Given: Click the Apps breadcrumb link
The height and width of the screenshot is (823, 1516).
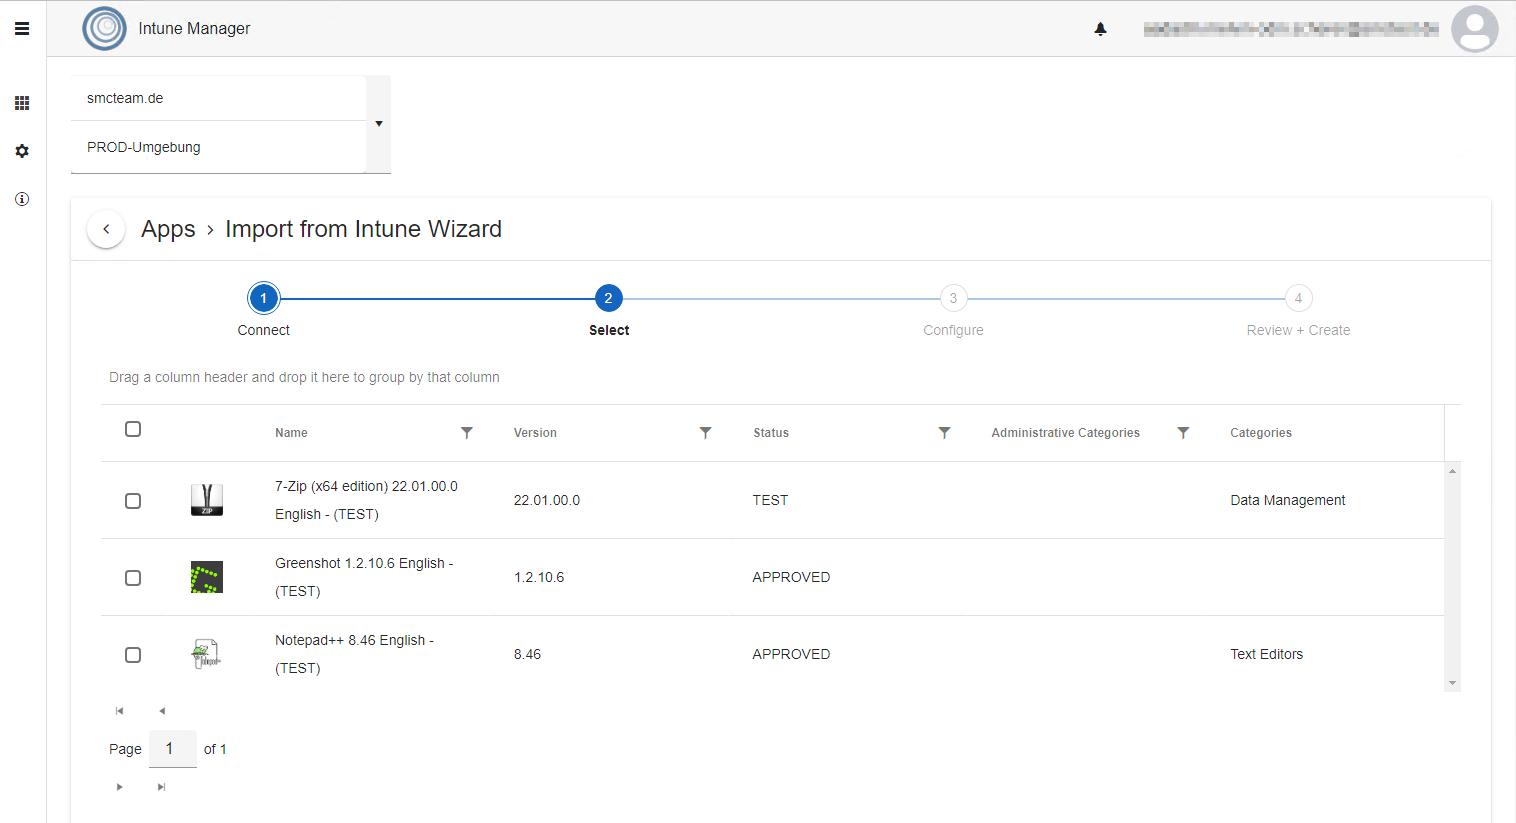Looking at the screenshot, I should point(168,229).
